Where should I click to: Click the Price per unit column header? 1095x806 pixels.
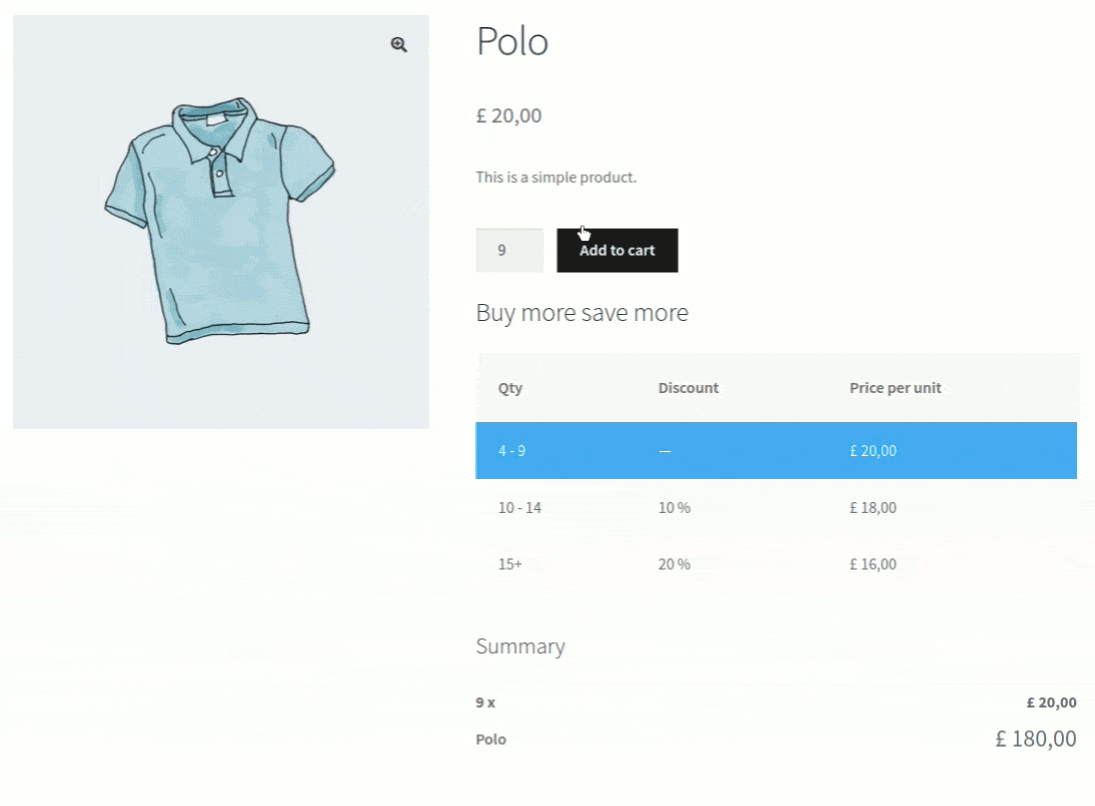pyautogui.click(x=895, y=388)
